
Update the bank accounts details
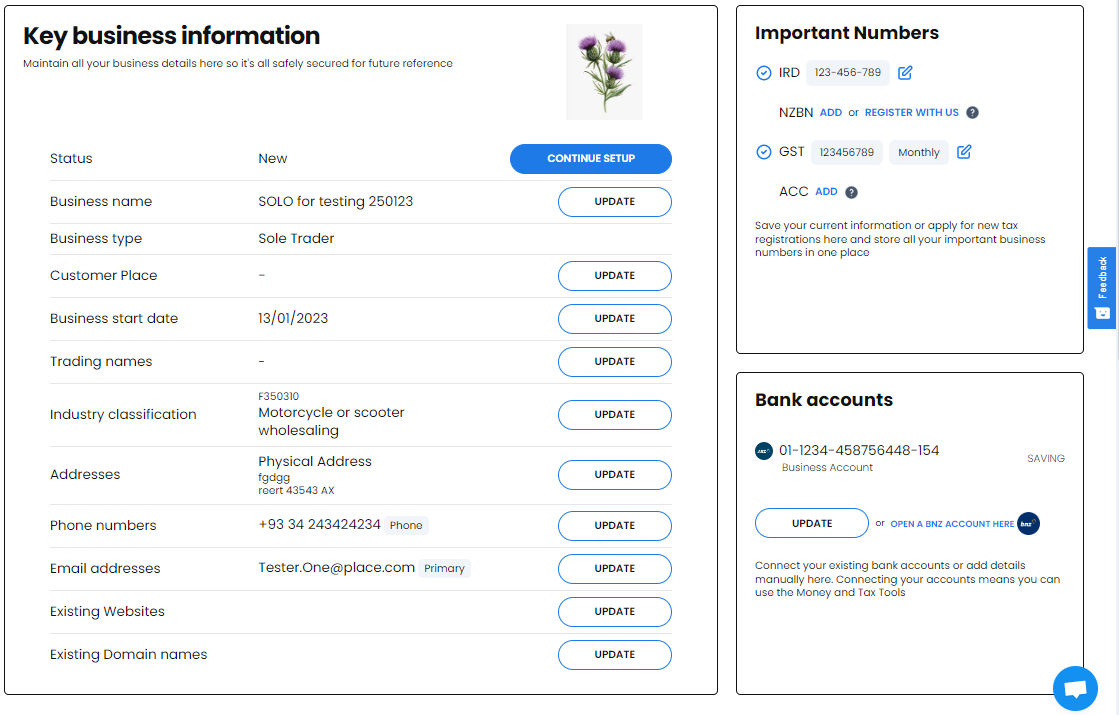tap(812, 523)
